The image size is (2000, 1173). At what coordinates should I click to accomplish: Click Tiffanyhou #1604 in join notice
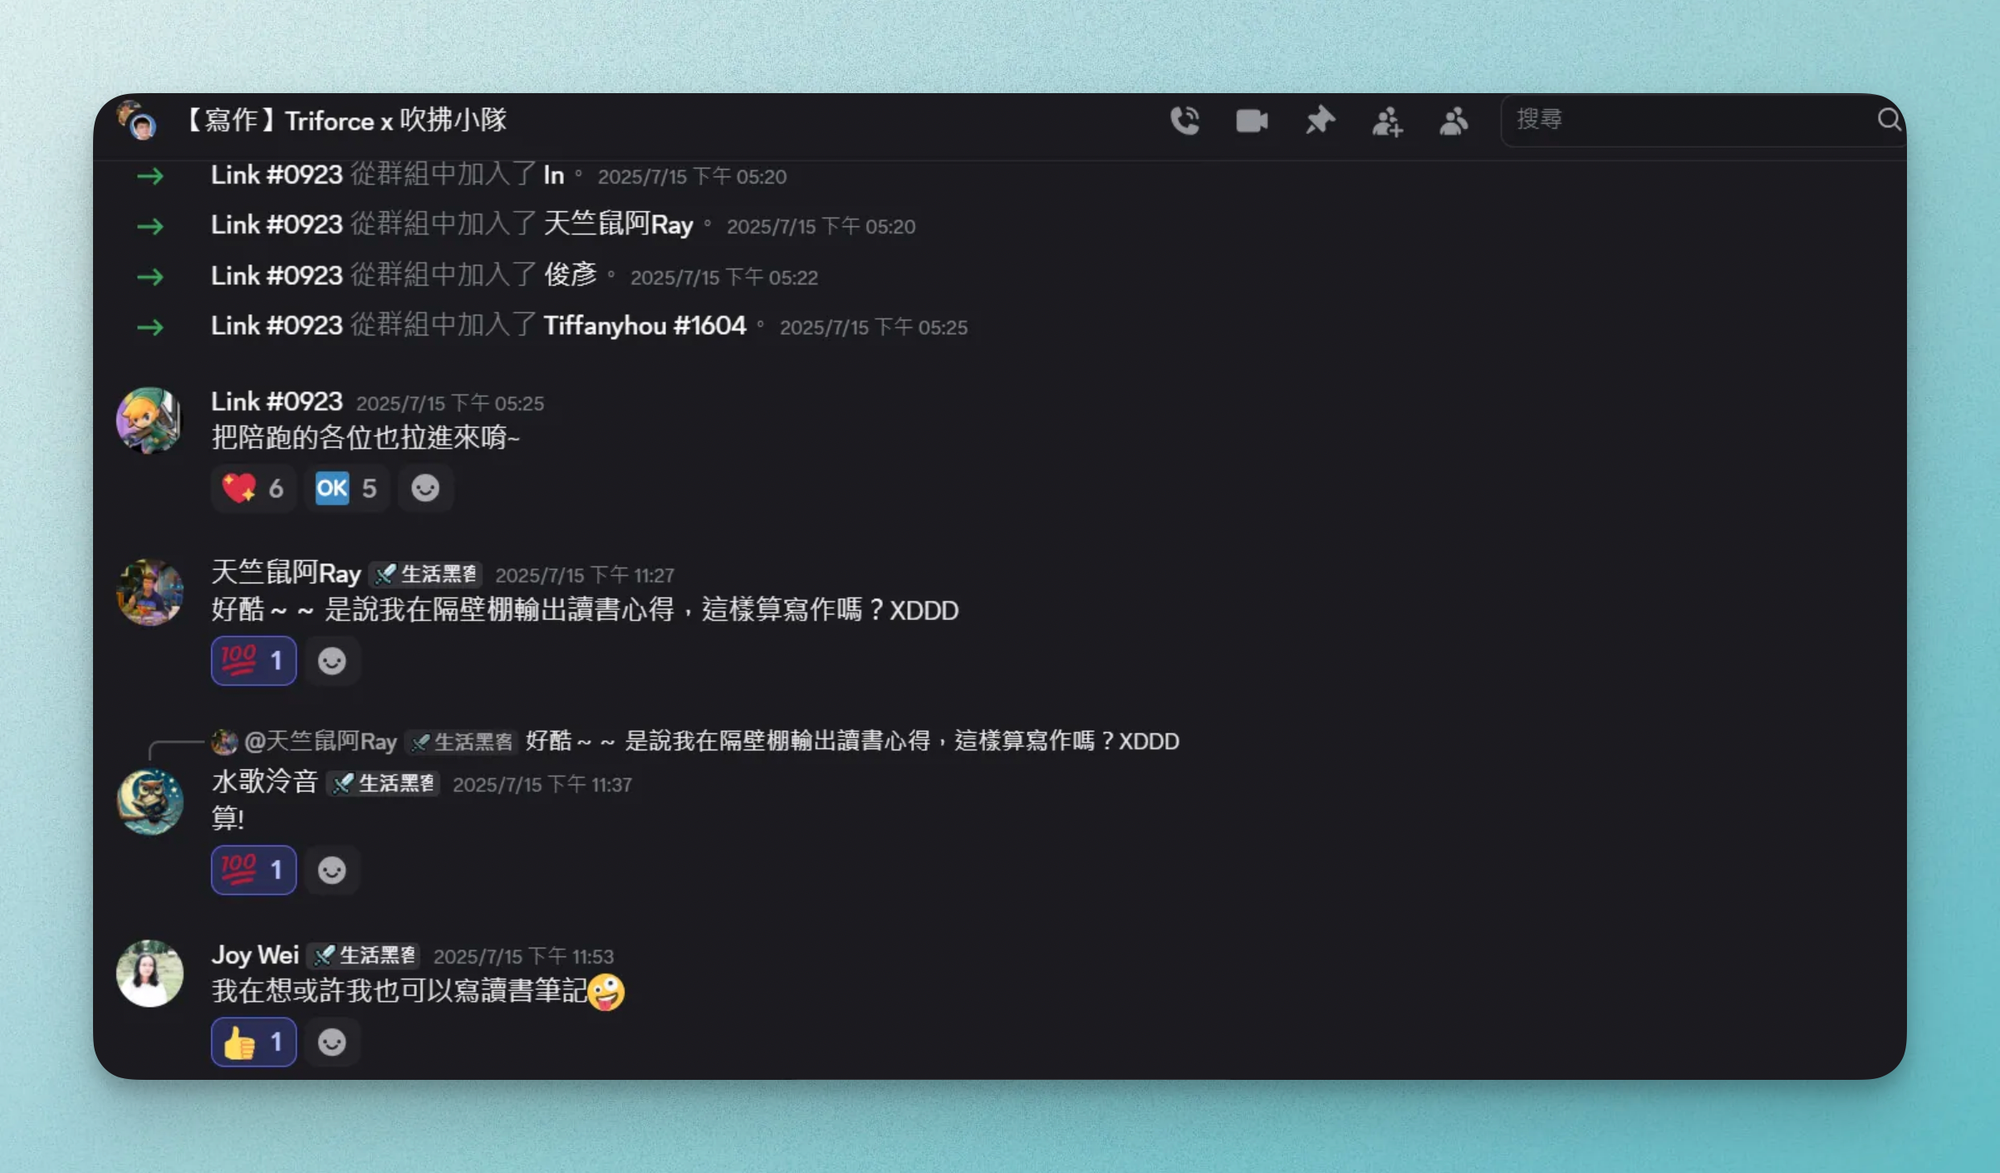click(x=644, y=326)
